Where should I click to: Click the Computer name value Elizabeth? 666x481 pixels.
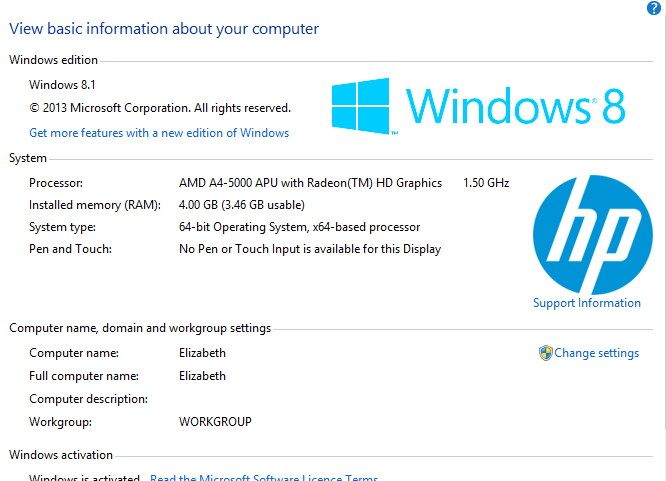202,353
